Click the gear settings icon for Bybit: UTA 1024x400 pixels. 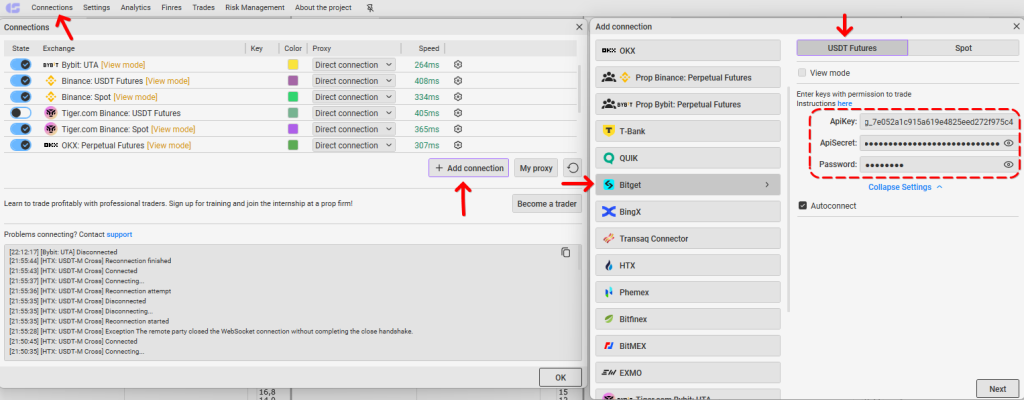[x=458, y=65]
